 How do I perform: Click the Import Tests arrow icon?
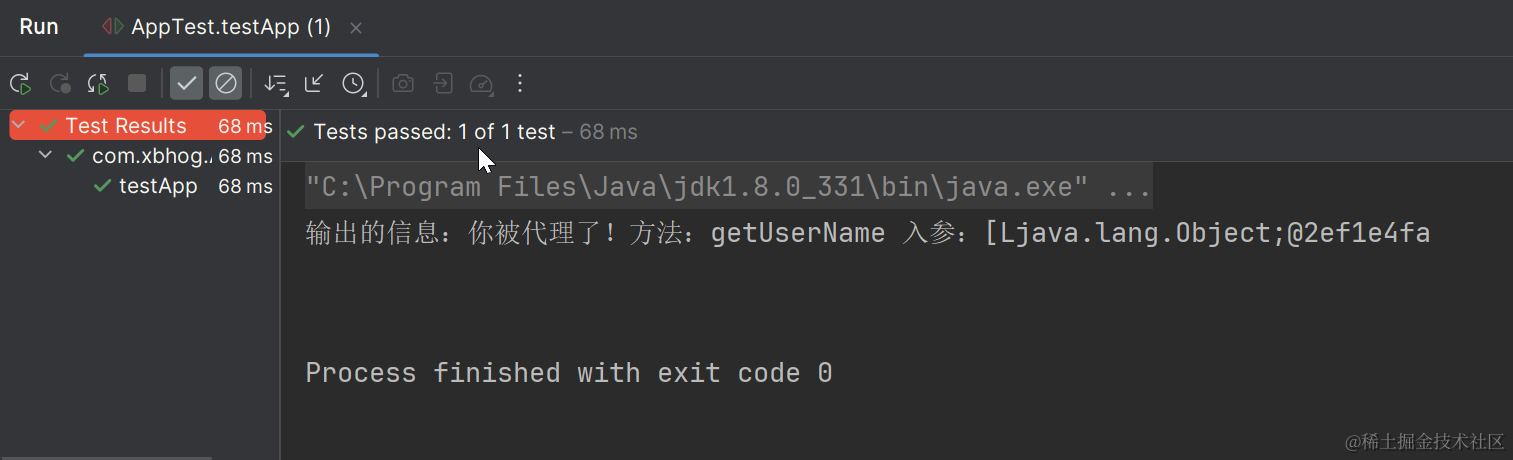(x=443, y=83)
